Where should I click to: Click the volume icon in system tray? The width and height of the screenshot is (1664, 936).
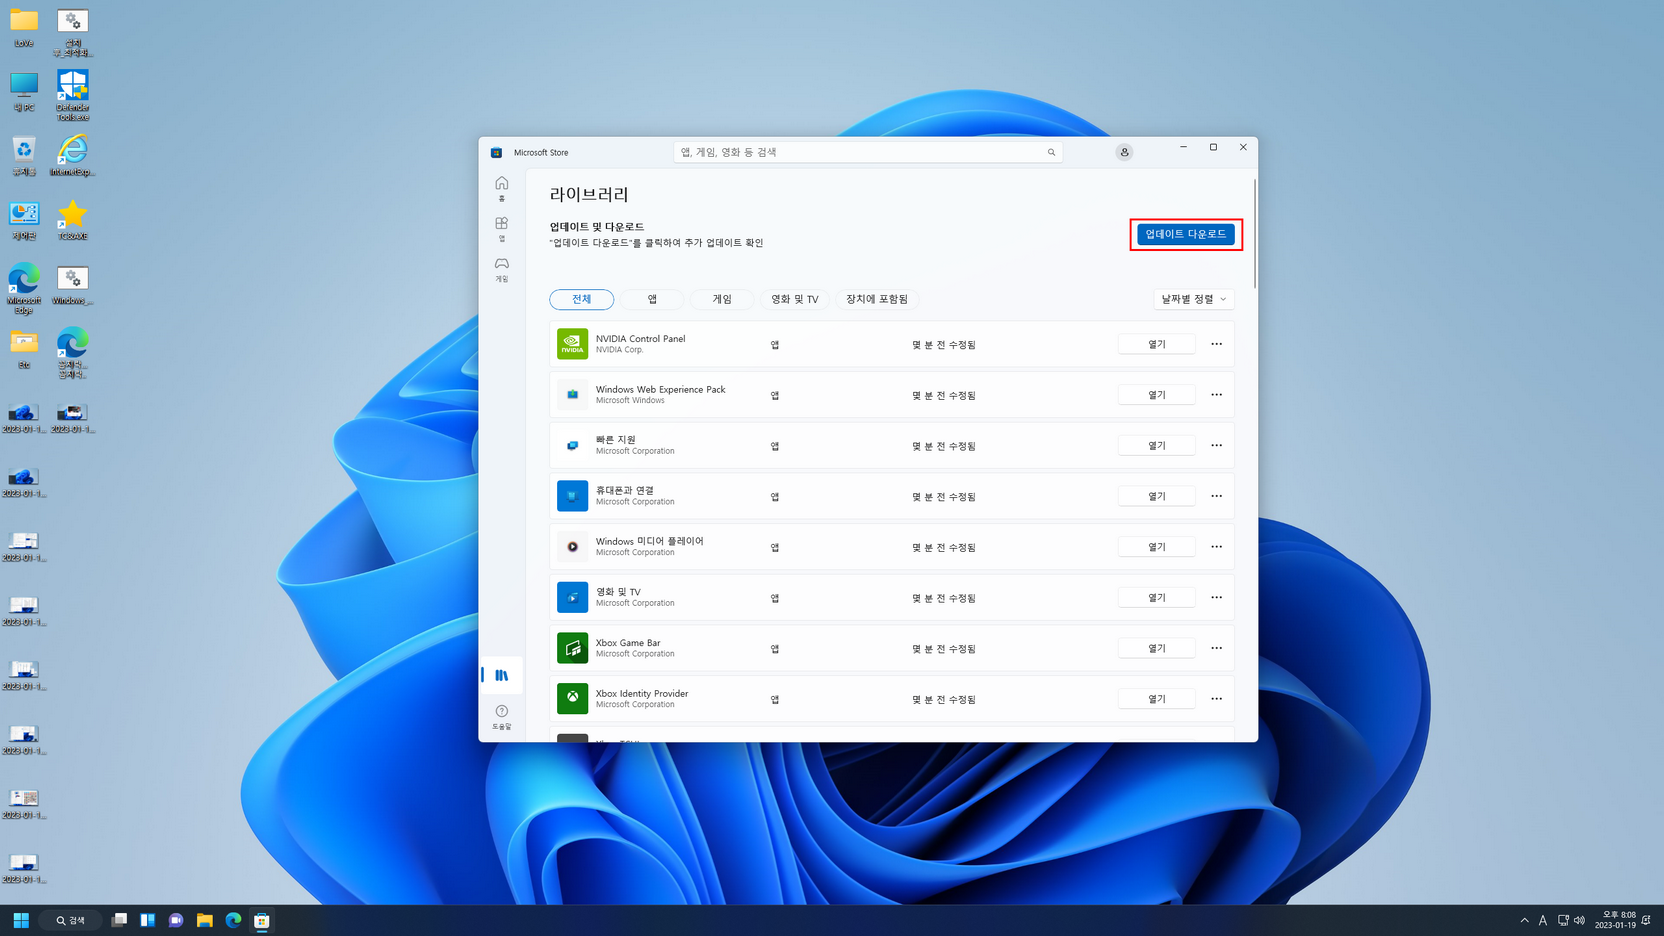(x=1579, y=920)
